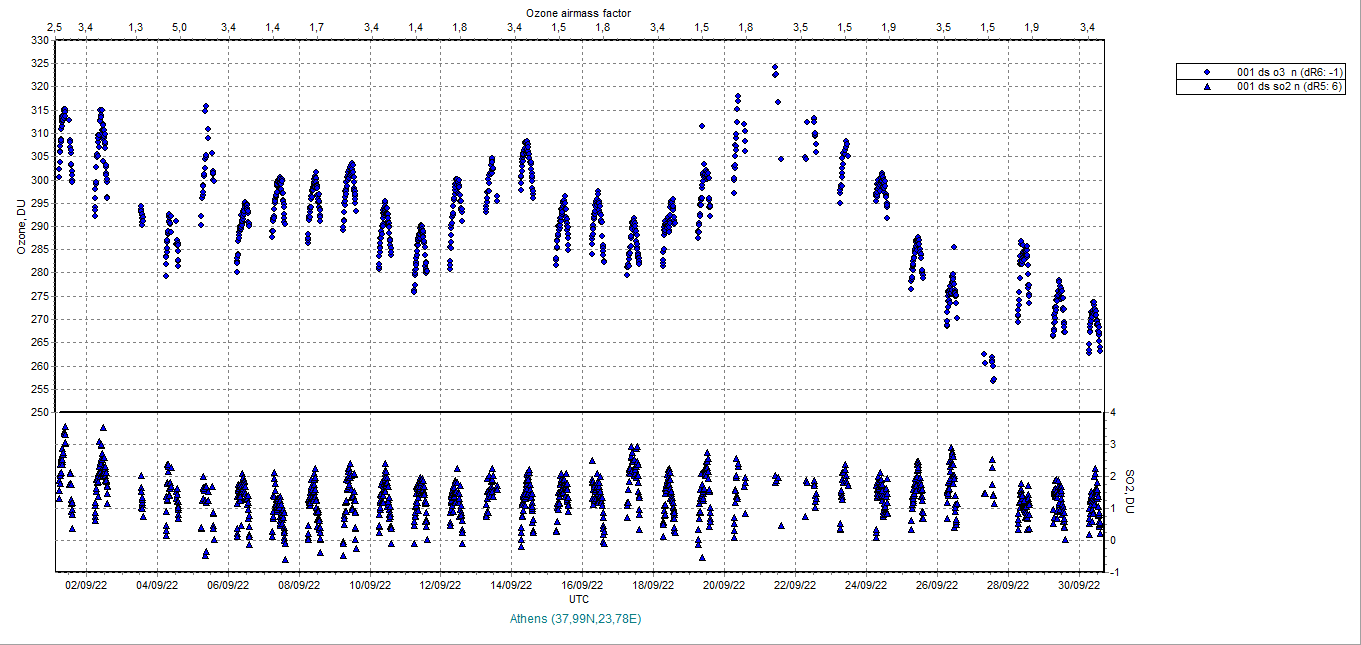Select the '001 ds o3 n' legend entry

click(x=1291, y=72)
